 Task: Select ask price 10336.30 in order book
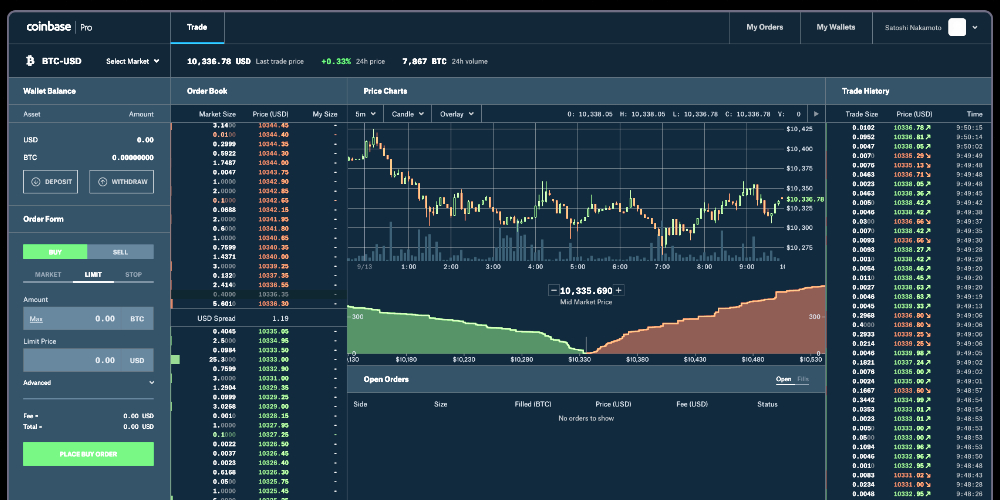[274, 304]
